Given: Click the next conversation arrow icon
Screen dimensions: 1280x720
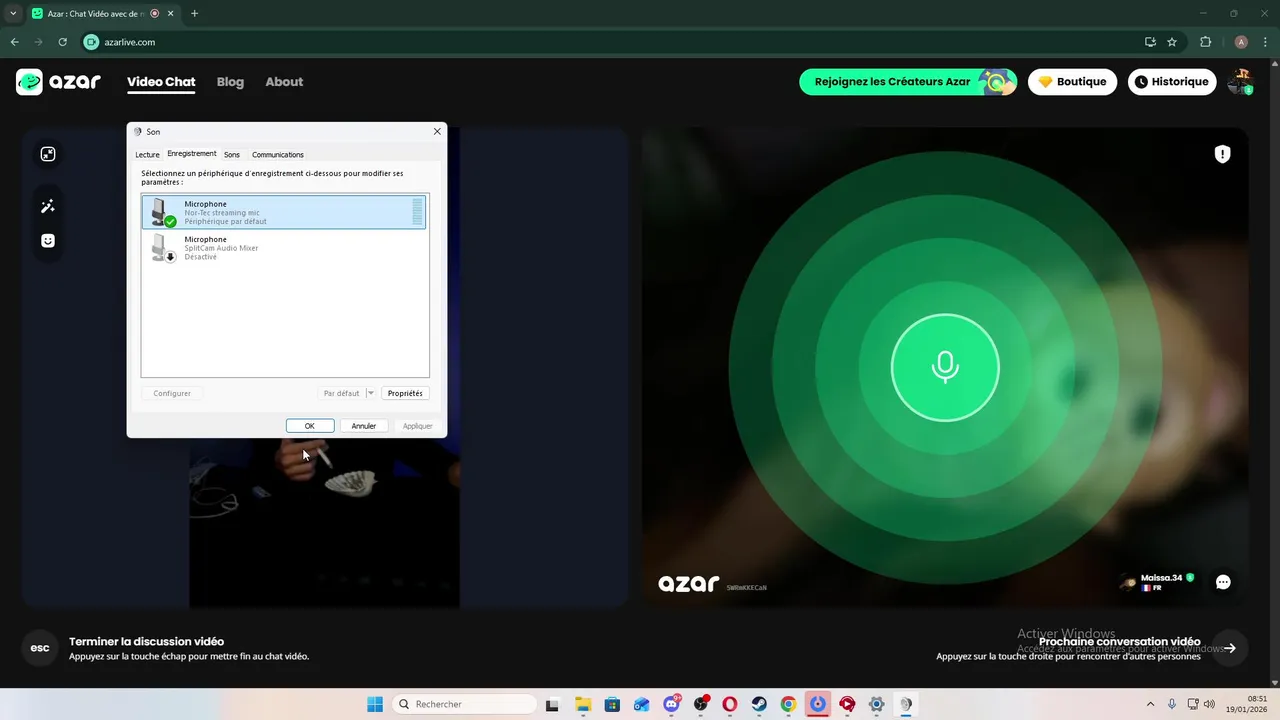Looking at the screenshot, I should pos(1230,648).
